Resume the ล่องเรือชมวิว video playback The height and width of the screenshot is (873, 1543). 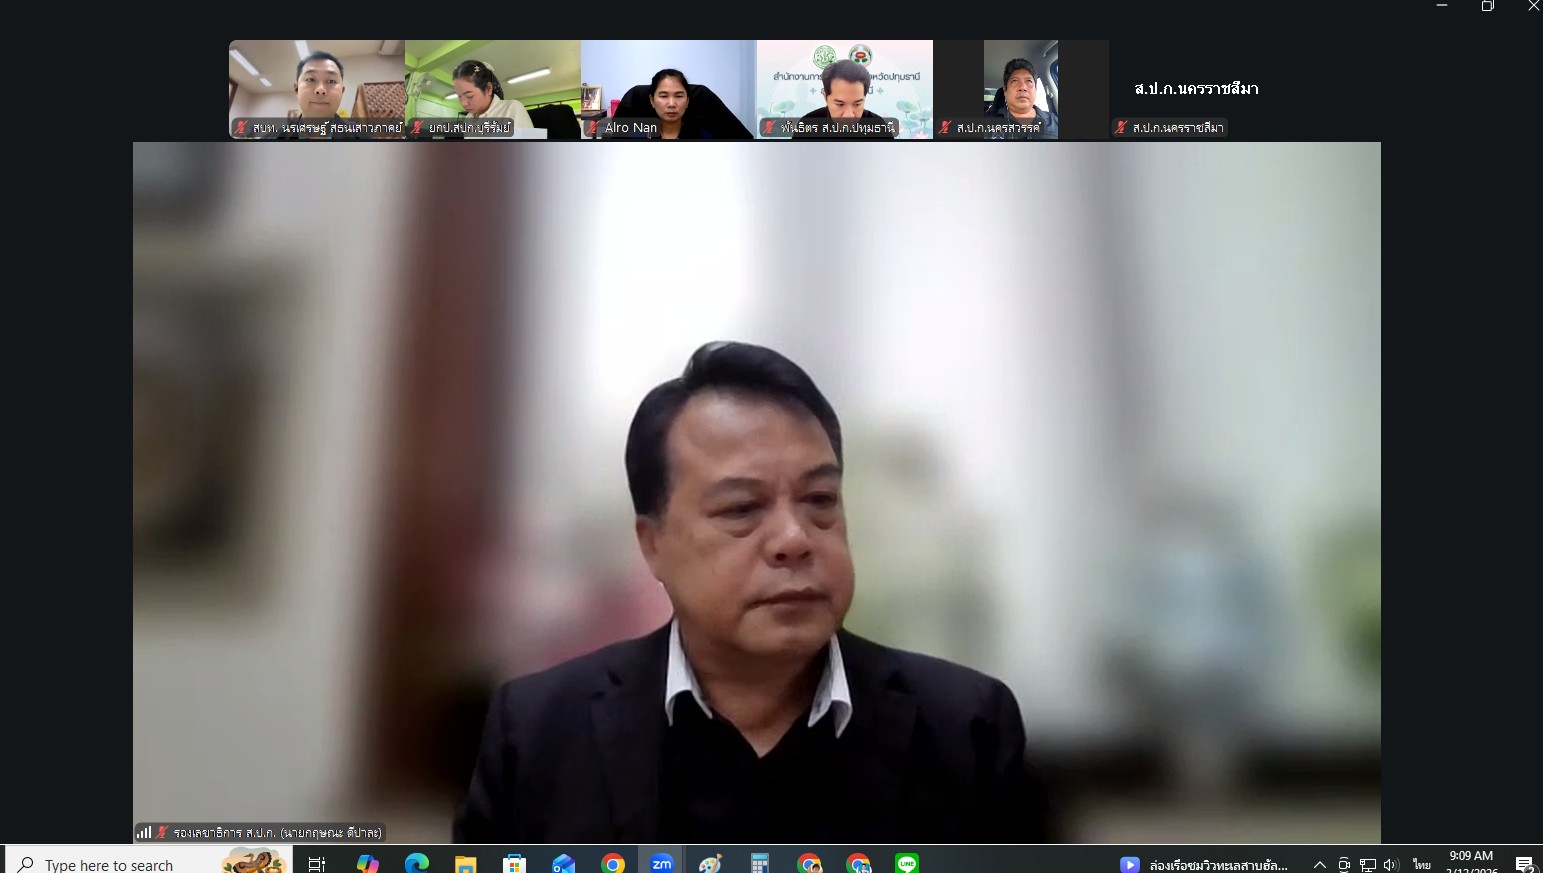click(x=1129, y=864)
